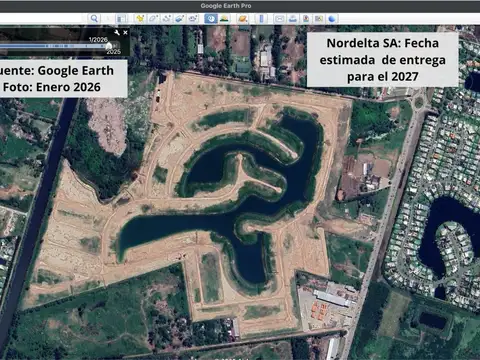
Task: Select the Add Polygon tool
Action: 153,19
